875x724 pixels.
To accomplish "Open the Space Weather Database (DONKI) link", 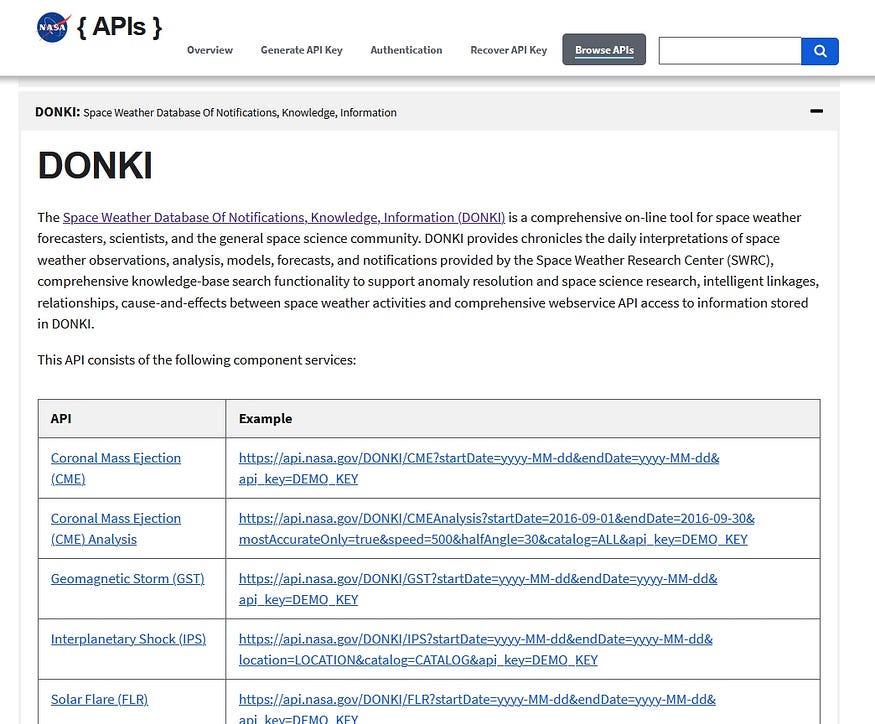I will [x=283, y=217].
